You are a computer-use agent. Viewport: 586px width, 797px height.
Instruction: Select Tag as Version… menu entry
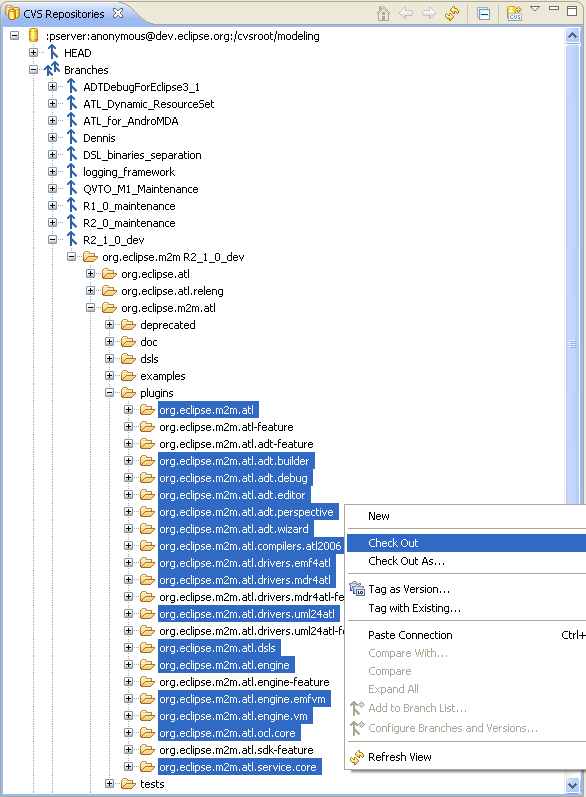466,589
